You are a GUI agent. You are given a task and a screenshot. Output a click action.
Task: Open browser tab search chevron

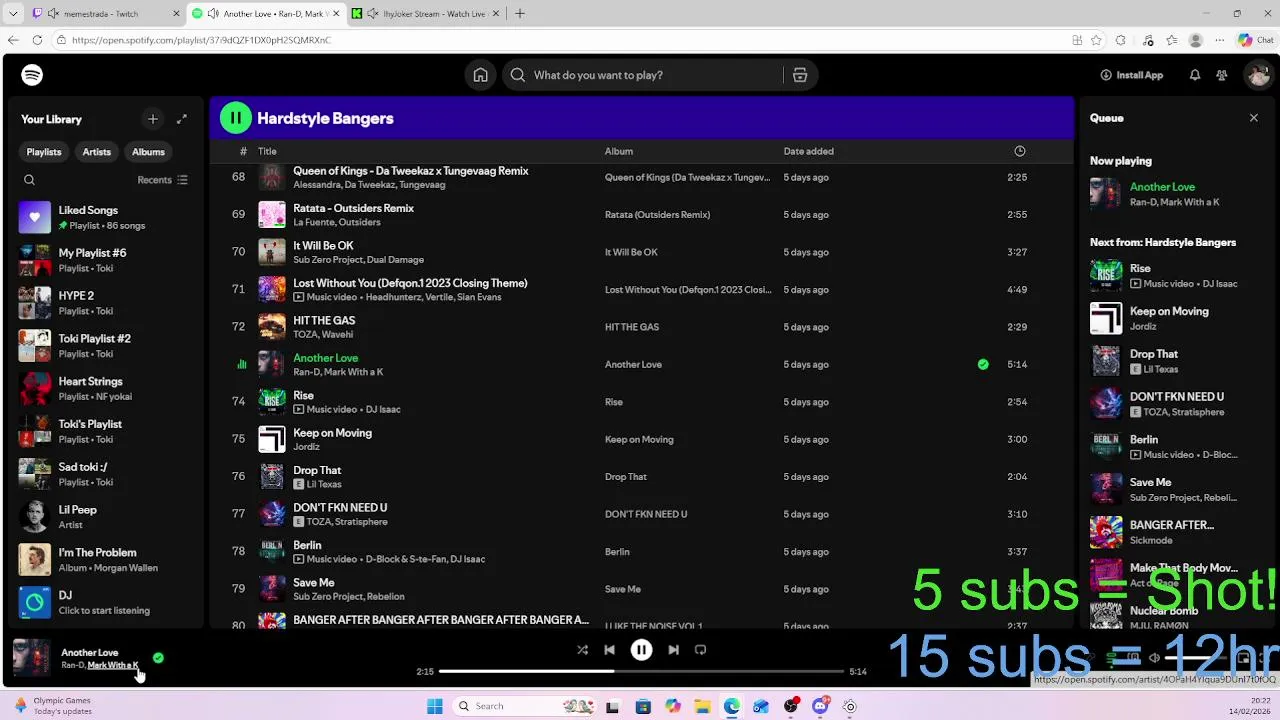tap(13, 14)
